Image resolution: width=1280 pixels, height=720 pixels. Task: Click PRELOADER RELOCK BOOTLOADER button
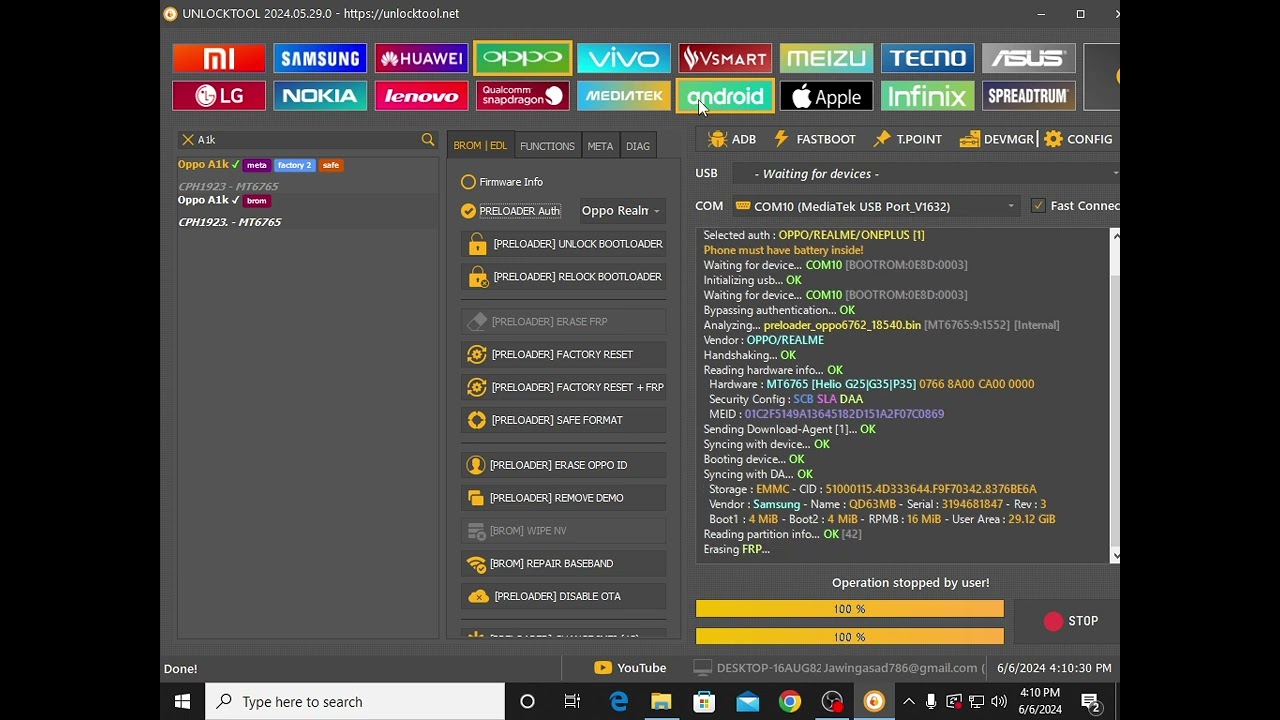563,277
